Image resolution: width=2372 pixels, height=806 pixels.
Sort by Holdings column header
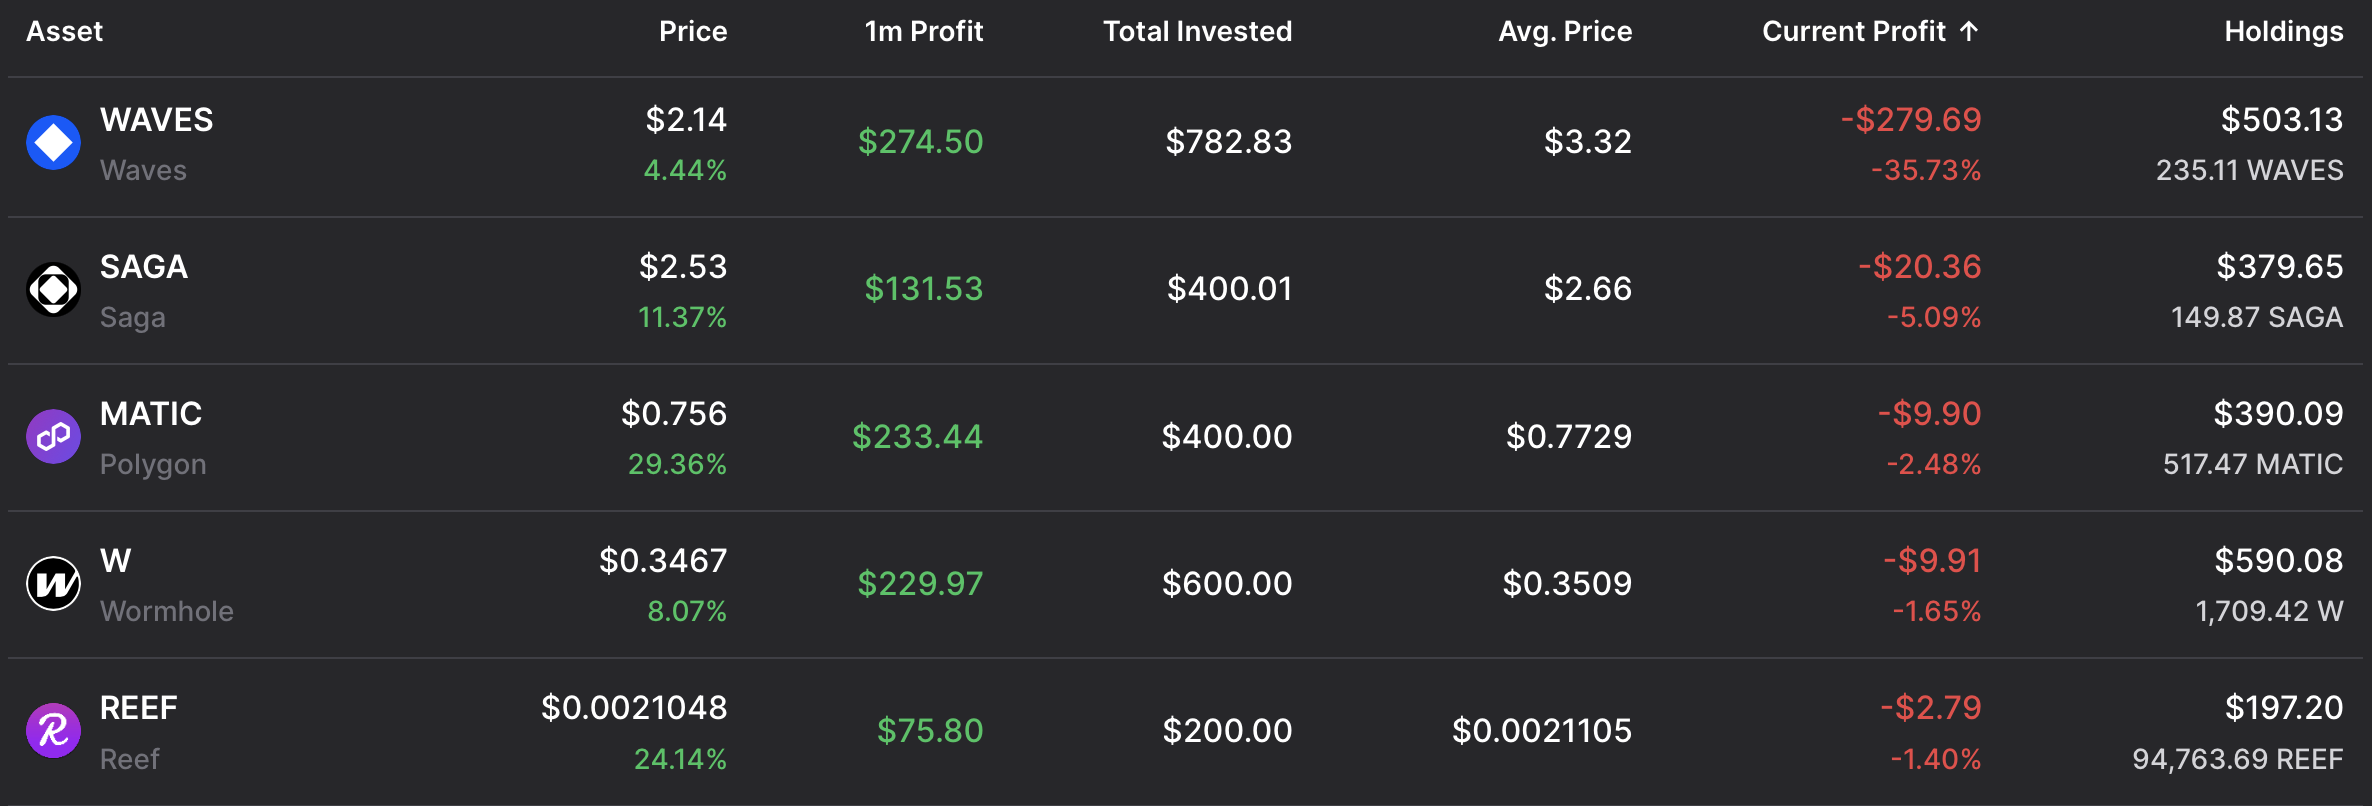(x=2283, y=31)
